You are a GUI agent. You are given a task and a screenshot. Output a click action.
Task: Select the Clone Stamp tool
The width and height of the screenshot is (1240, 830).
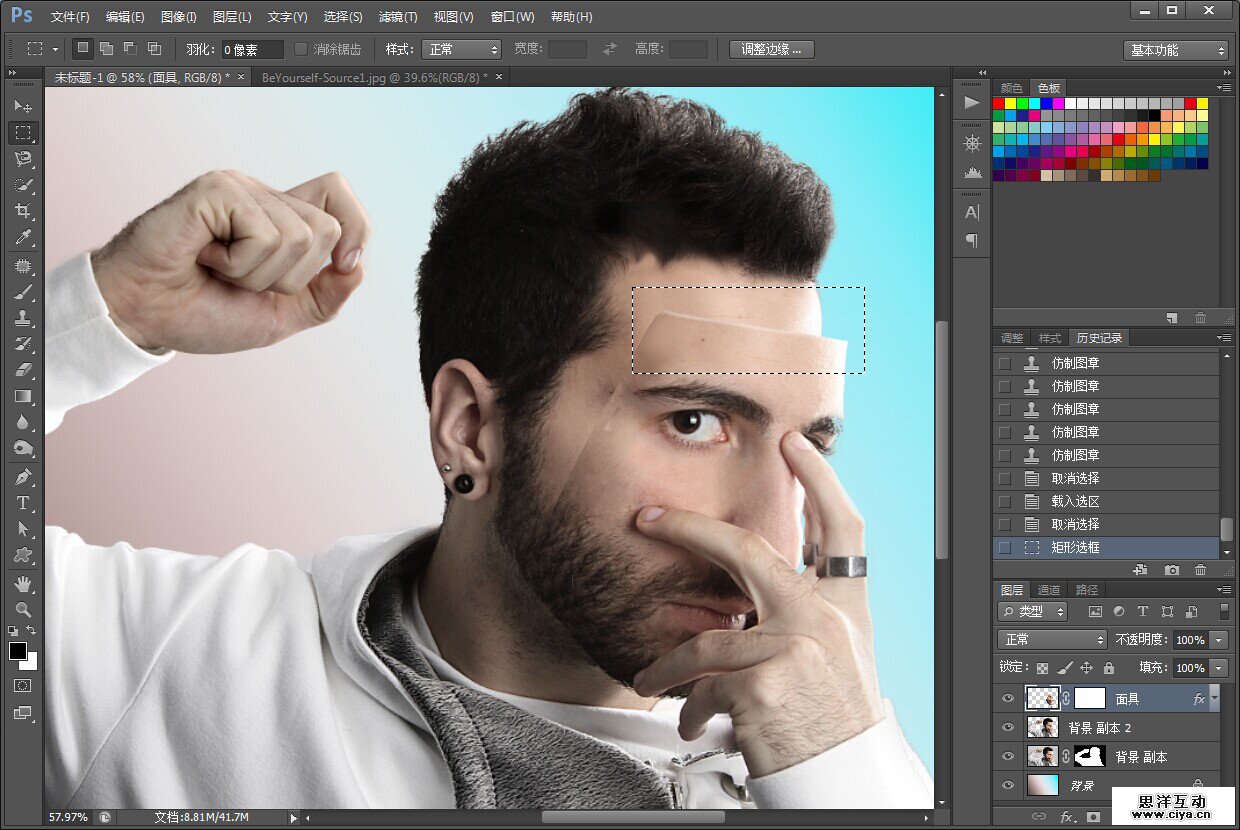pyautogui.click(x=23, y=318)
